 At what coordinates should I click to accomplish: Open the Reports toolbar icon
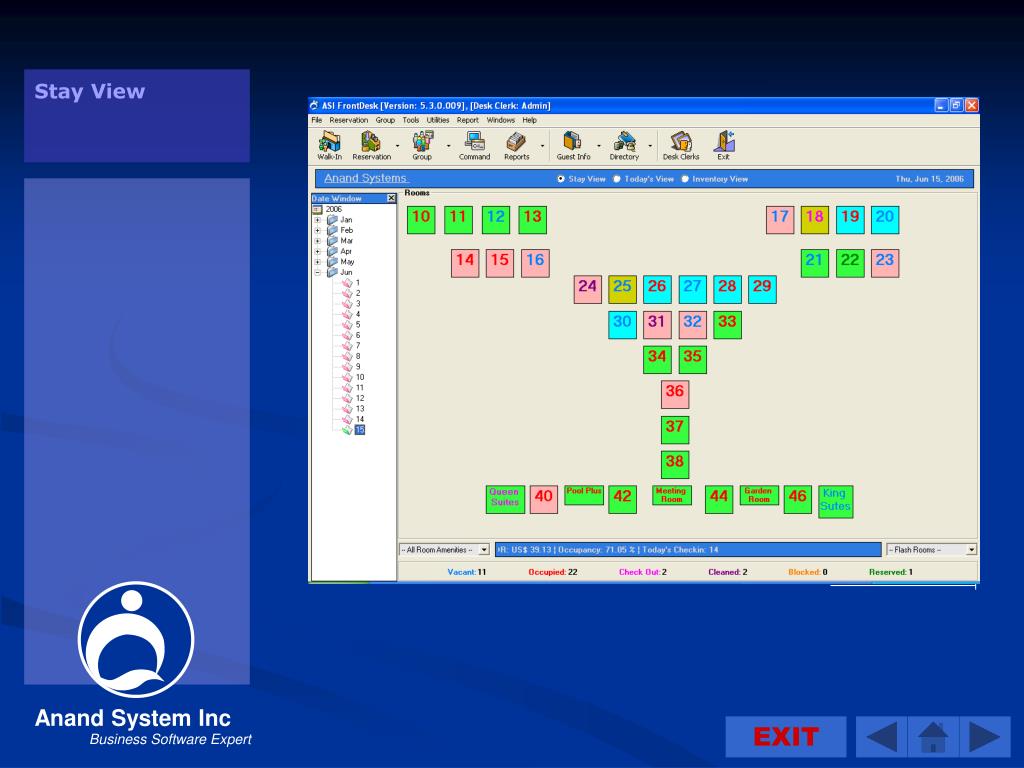(x=517, y=145)
